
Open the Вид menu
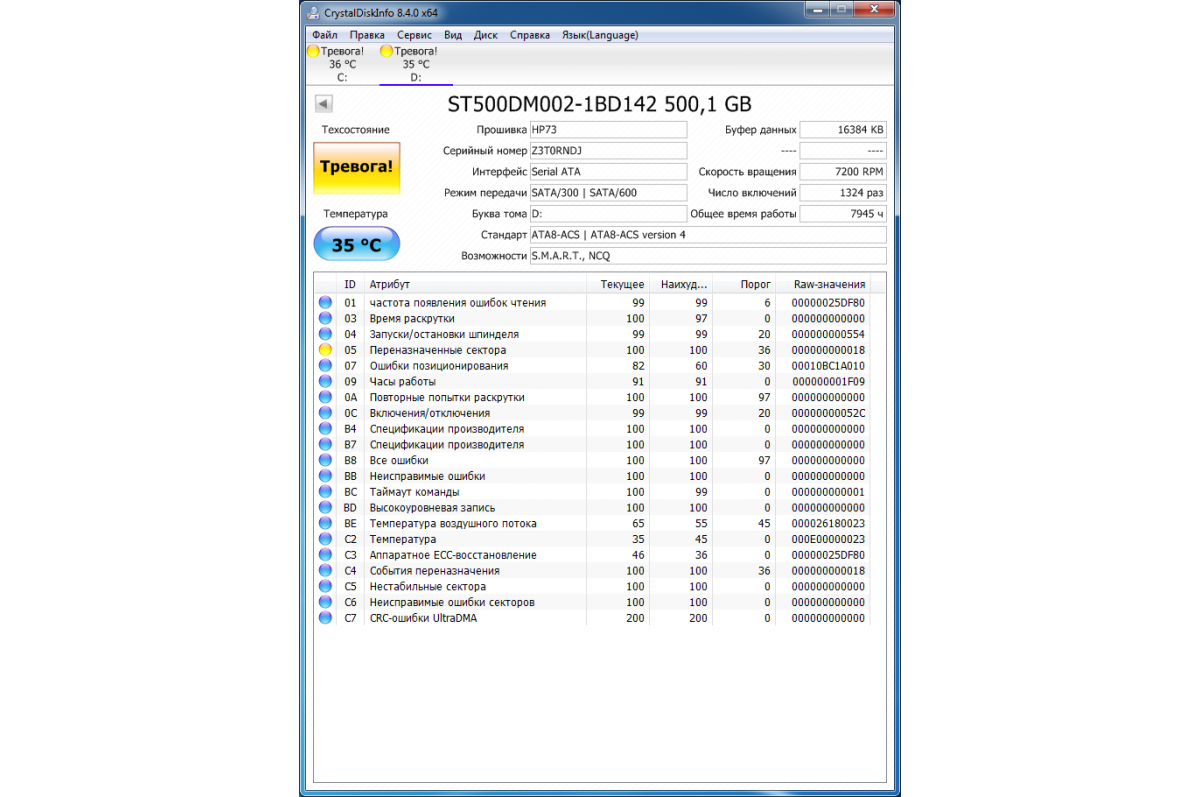[453, 35]
